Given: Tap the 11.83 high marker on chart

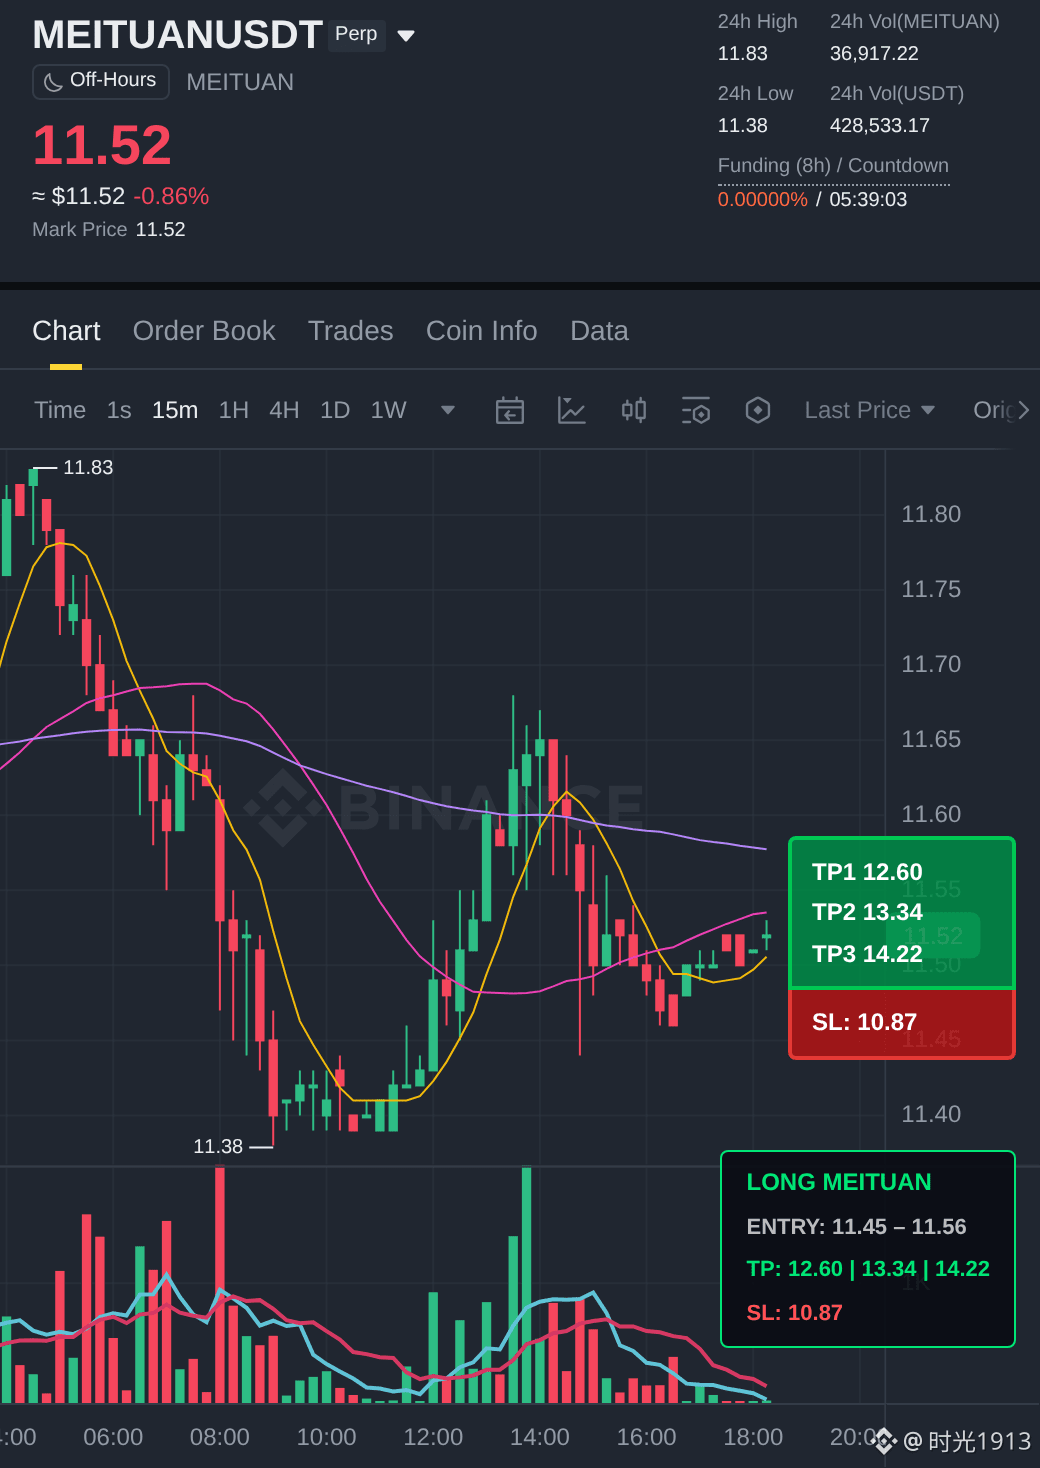Looking at the screenshot, I should click(88, 467).
